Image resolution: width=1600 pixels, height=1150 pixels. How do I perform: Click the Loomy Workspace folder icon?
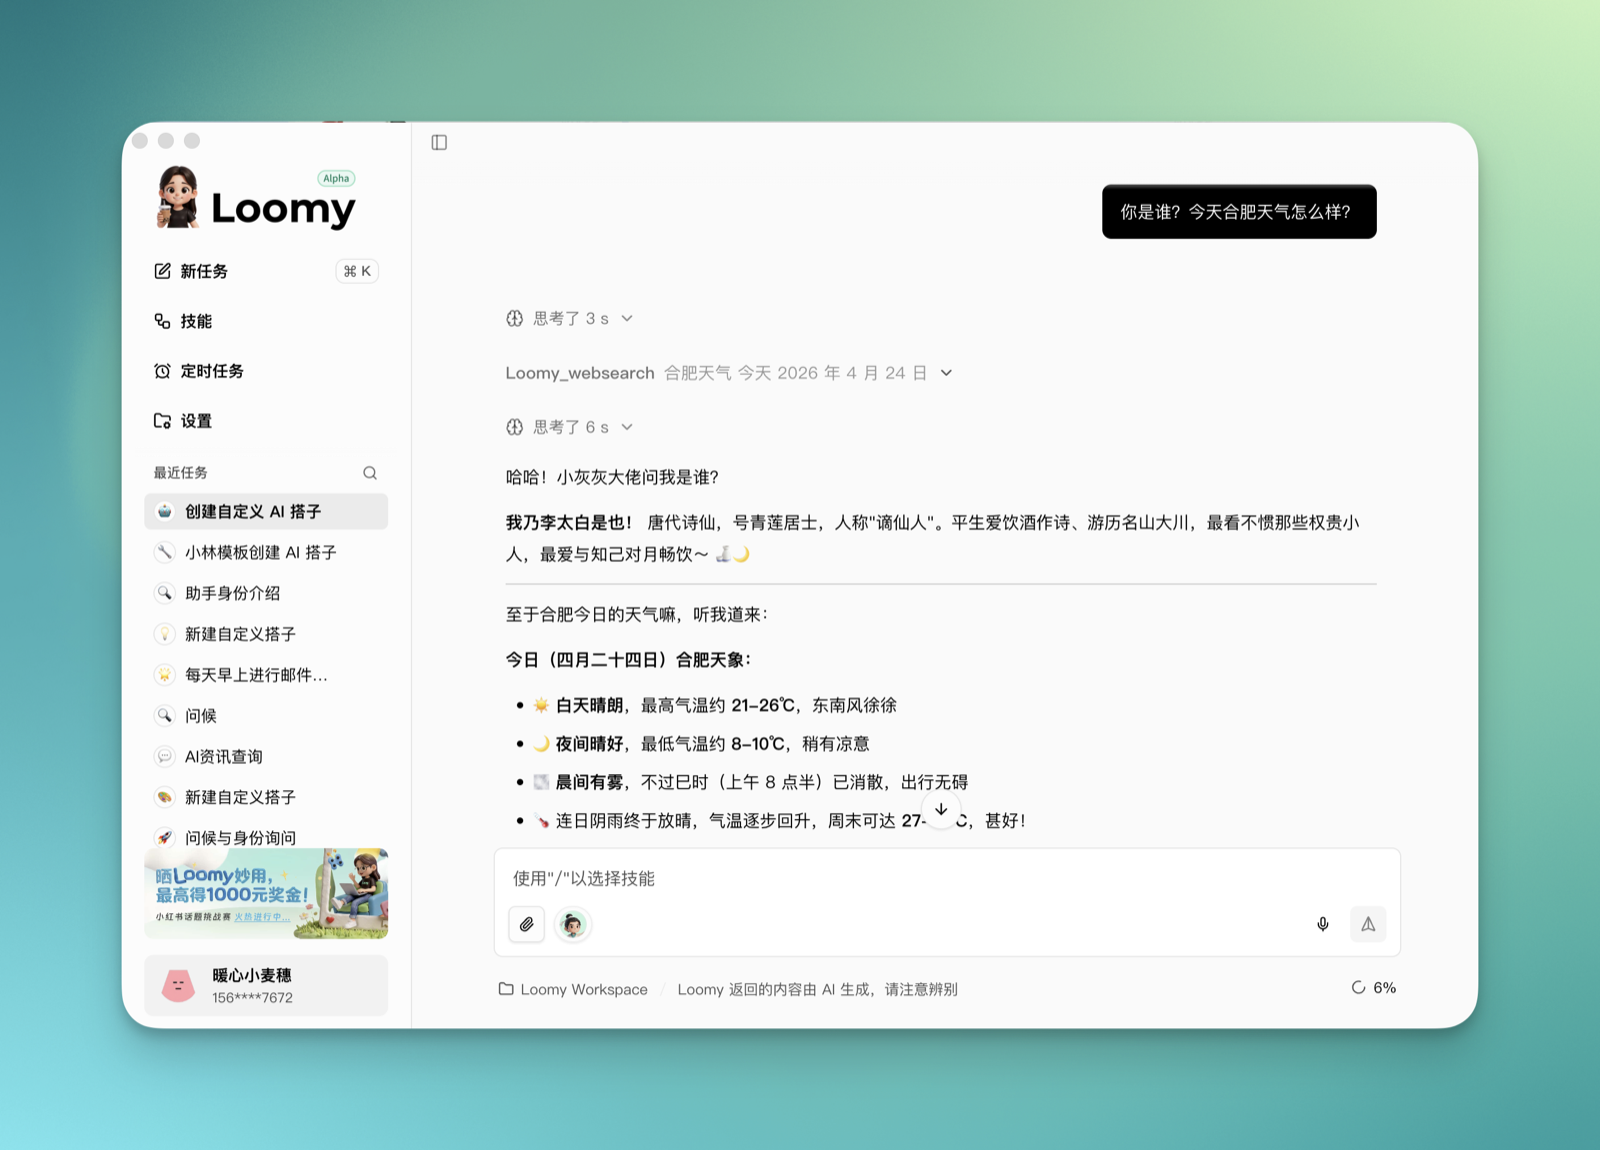point(506,989)
